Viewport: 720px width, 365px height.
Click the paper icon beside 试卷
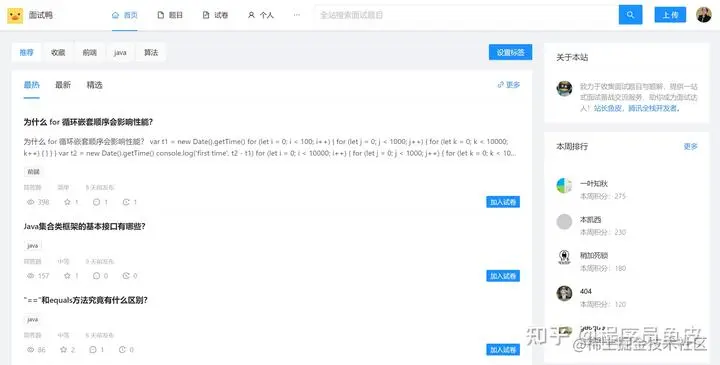(206, 15)
